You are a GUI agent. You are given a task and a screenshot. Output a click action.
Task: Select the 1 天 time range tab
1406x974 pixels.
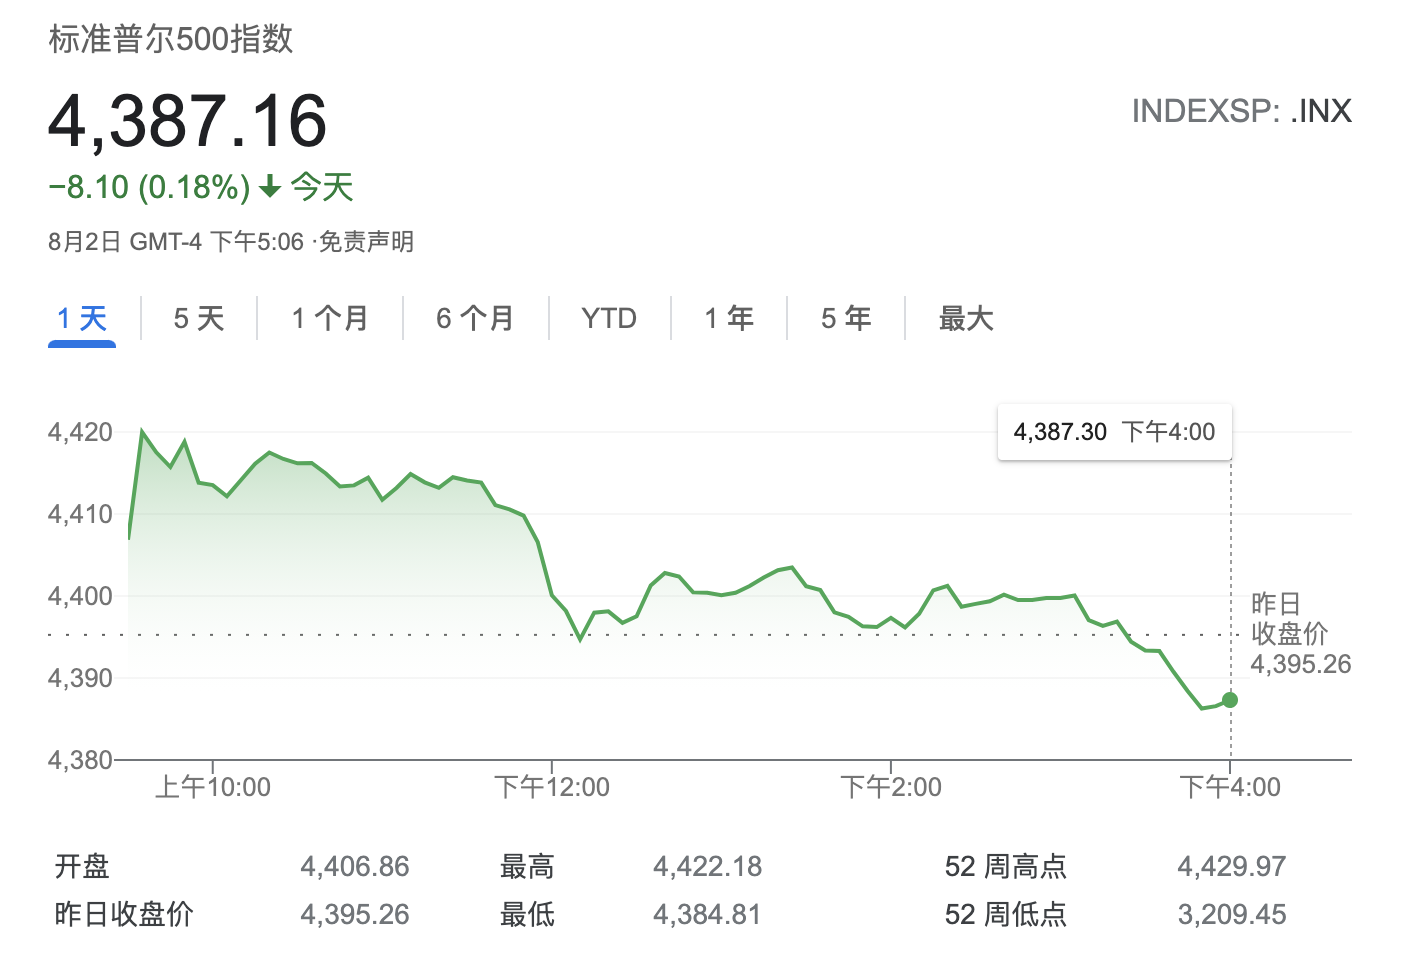(x=82, y=319)
